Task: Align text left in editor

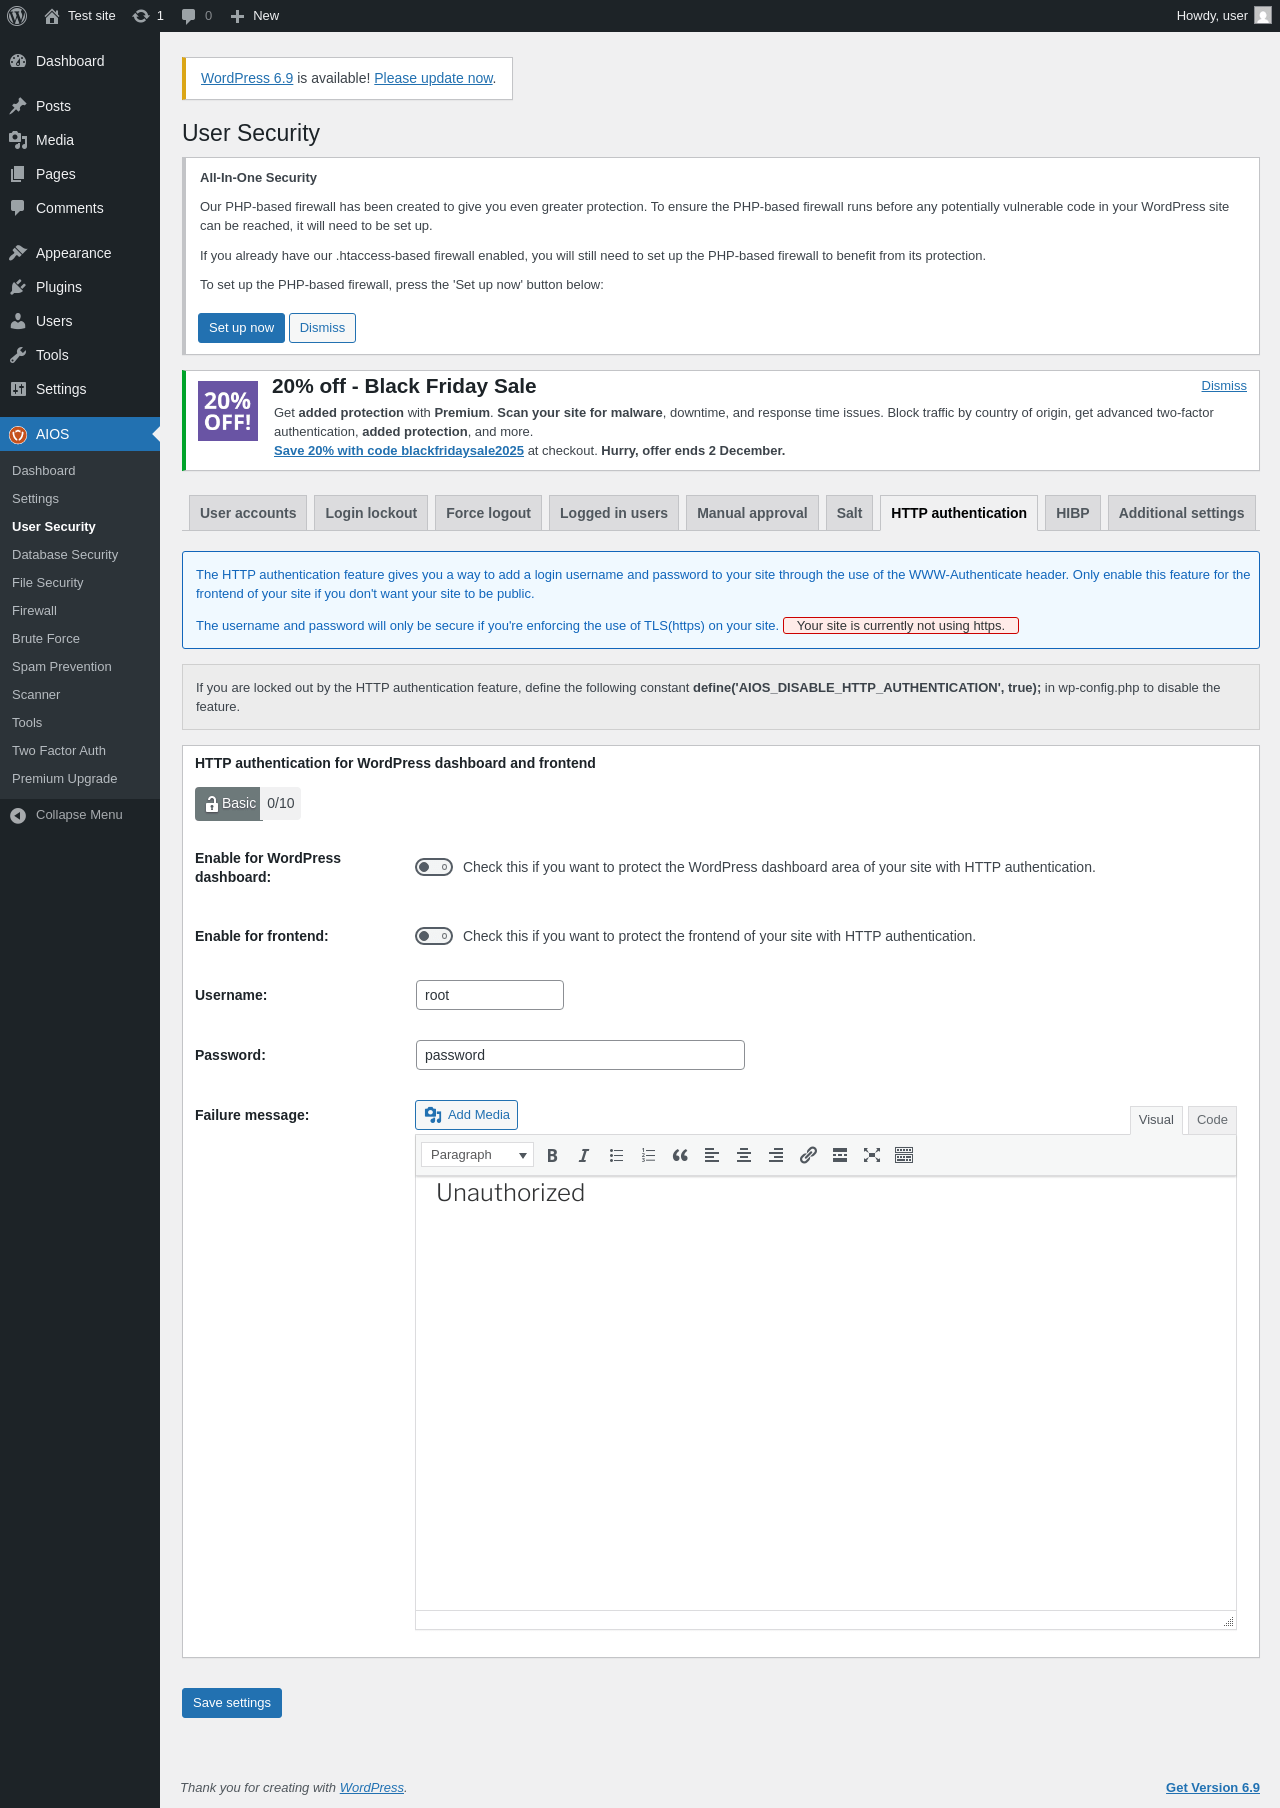Action: click(712, 1155)
